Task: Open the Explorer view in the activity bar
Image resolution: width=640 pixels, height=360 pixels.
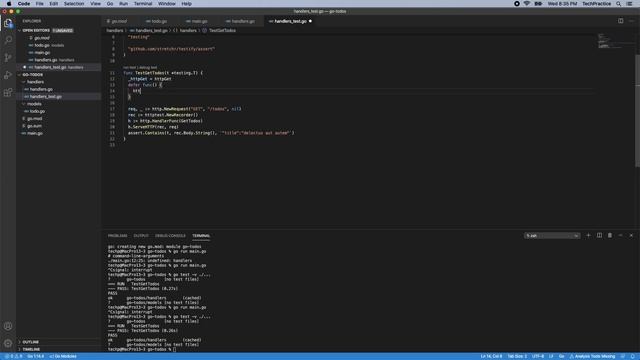Action: tap(8, 23)
